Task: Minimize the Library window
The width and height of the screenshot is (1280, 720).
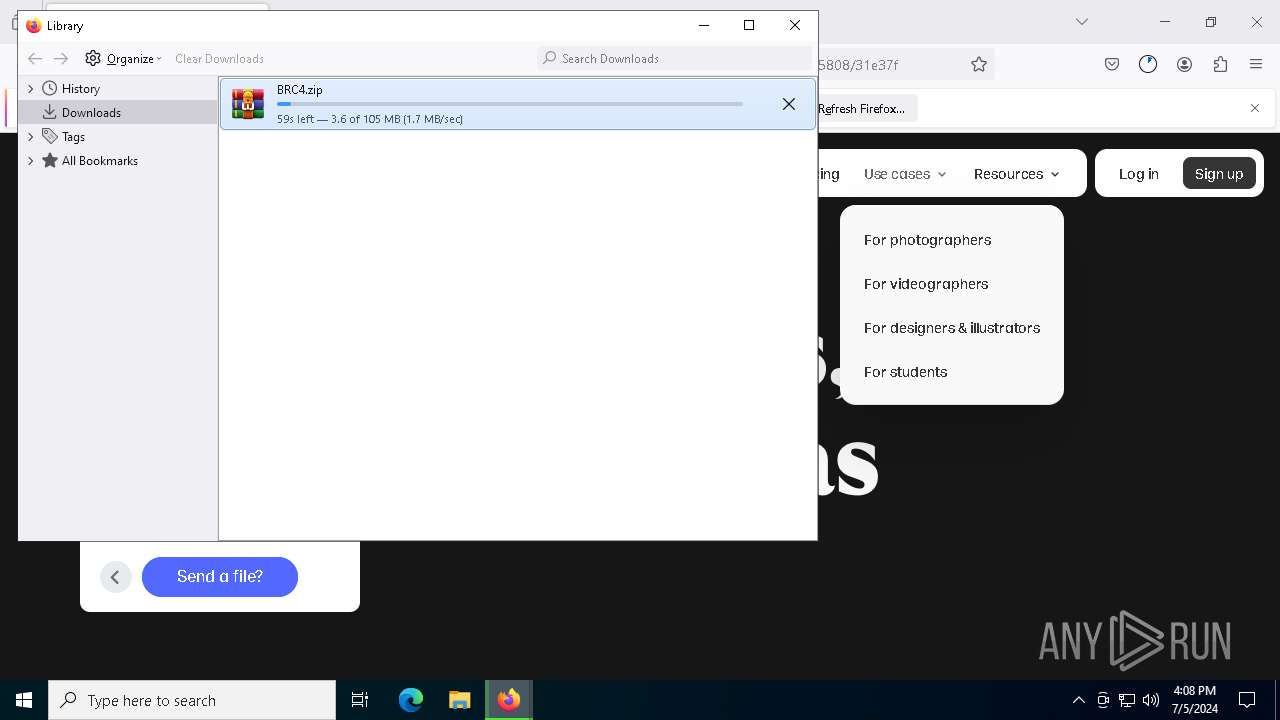Action: tap(704, 25)
